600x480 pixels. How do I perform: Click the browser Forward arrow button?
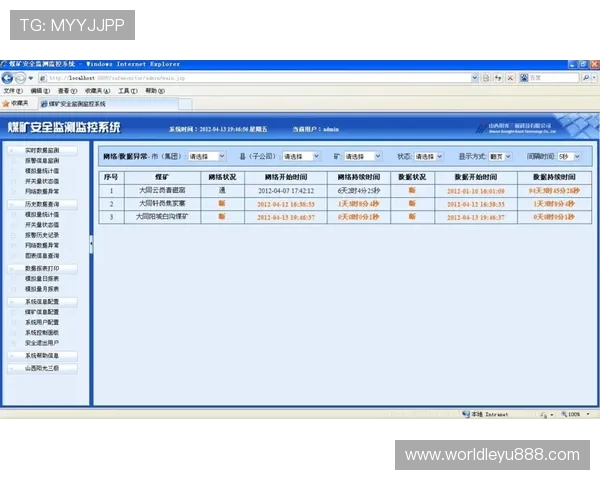[20, 78]
